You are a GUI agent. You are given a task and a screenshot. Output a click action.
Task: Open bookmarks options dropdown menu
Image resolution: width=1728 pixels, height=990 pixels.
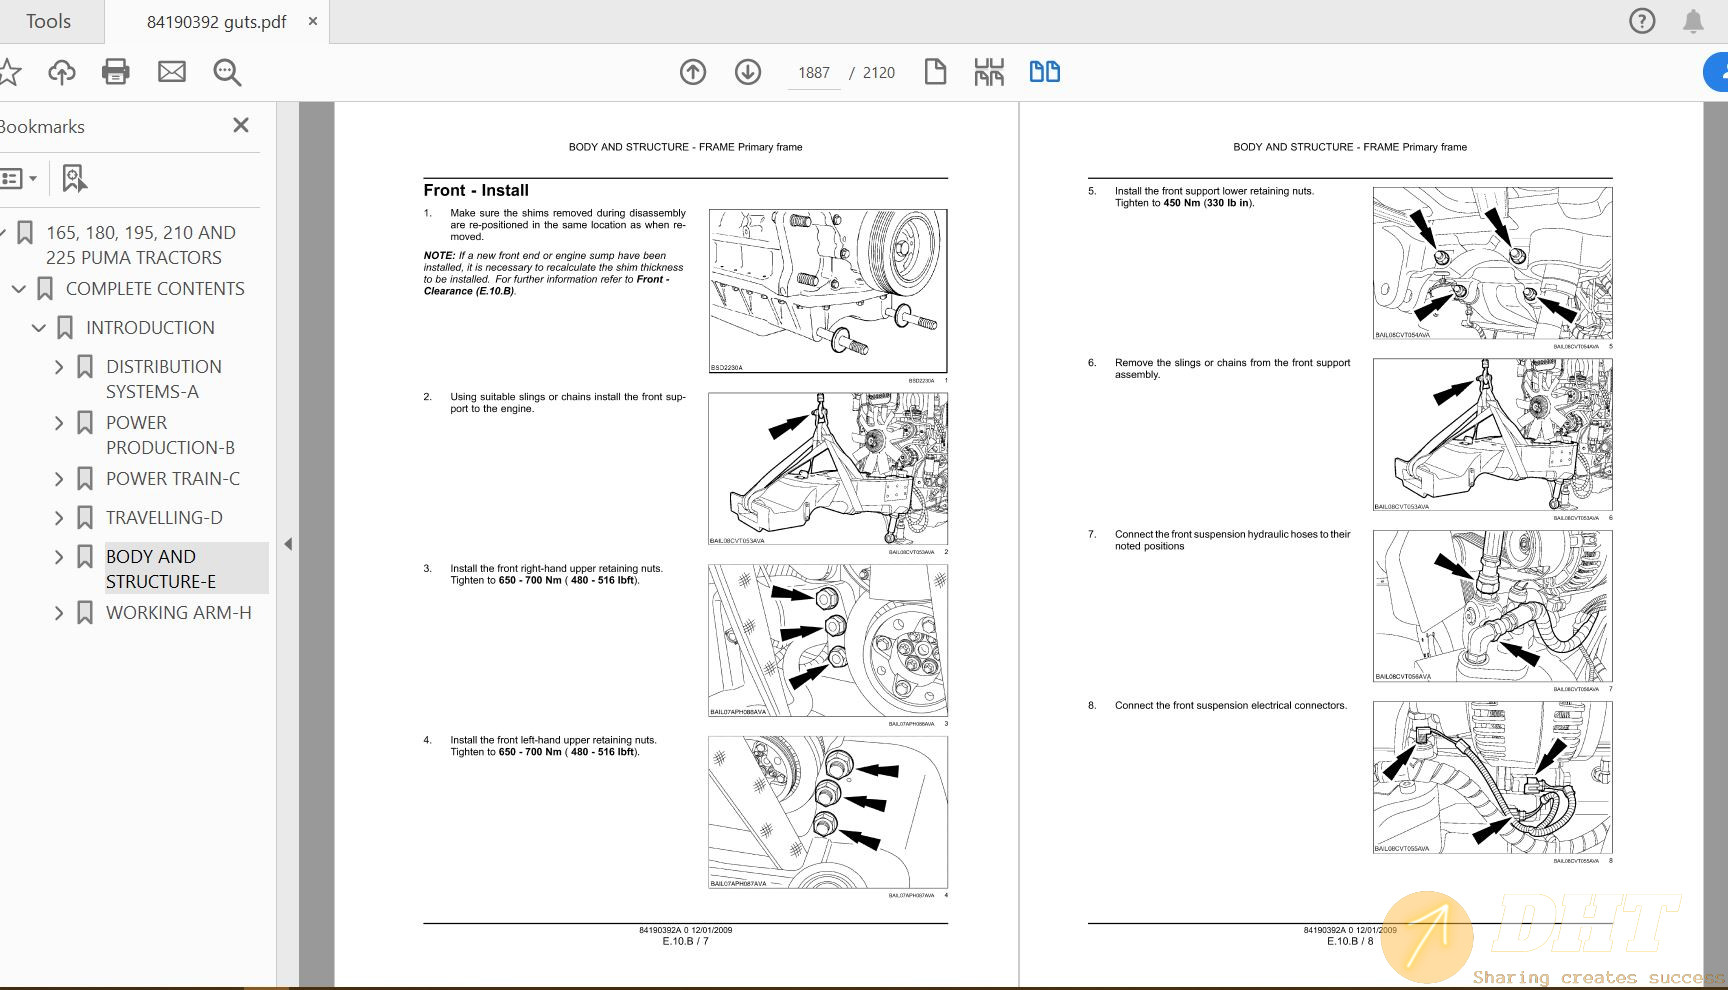[x=19, y=179]
